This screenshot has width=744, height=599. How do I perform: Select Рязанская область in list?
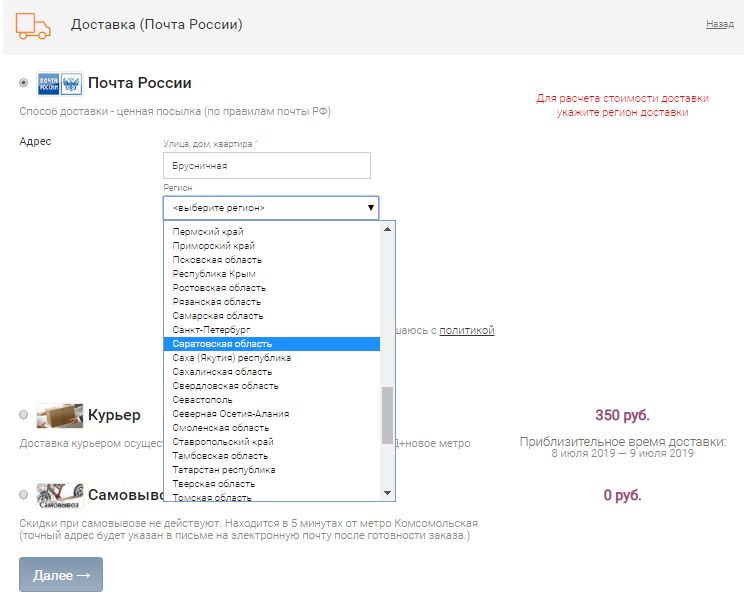pos(271,302)
